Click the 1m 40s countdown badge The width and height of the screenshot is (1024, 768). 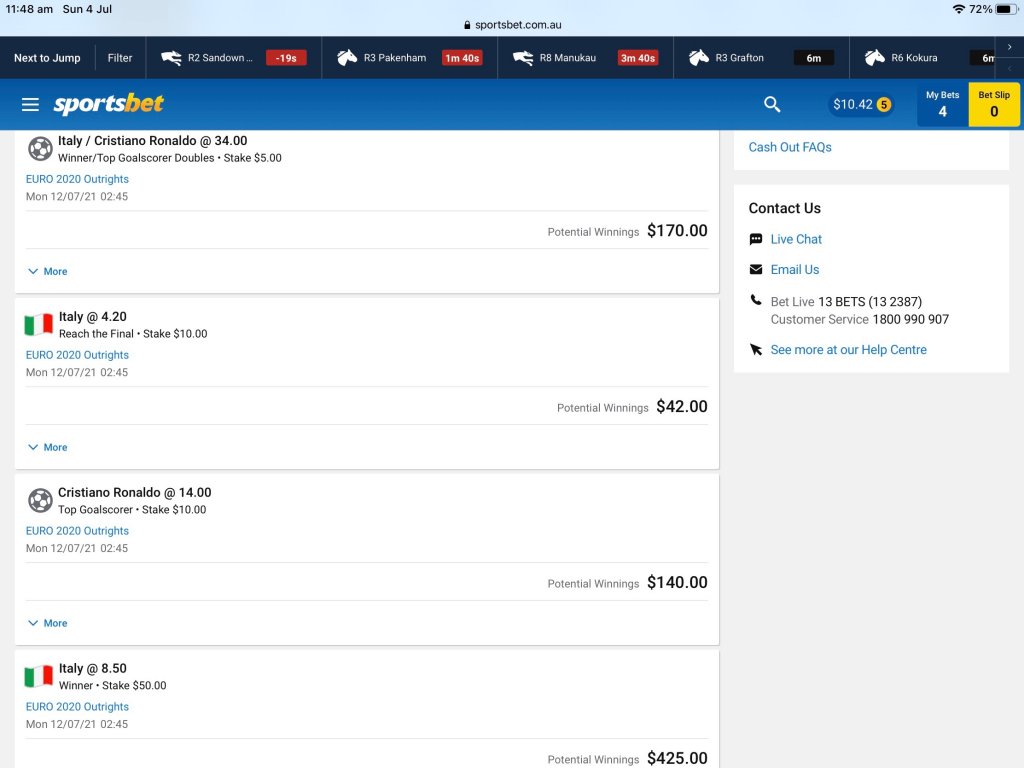point(462,58)
